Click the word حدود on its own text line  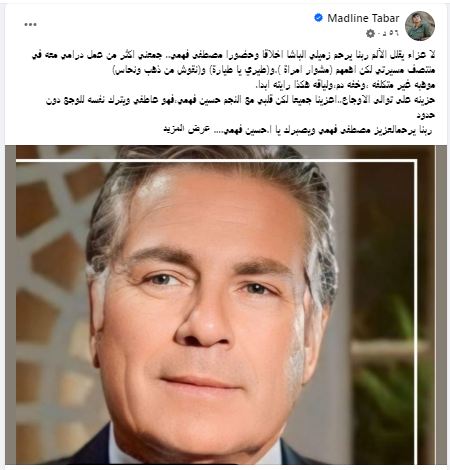(x=426, y=115)
